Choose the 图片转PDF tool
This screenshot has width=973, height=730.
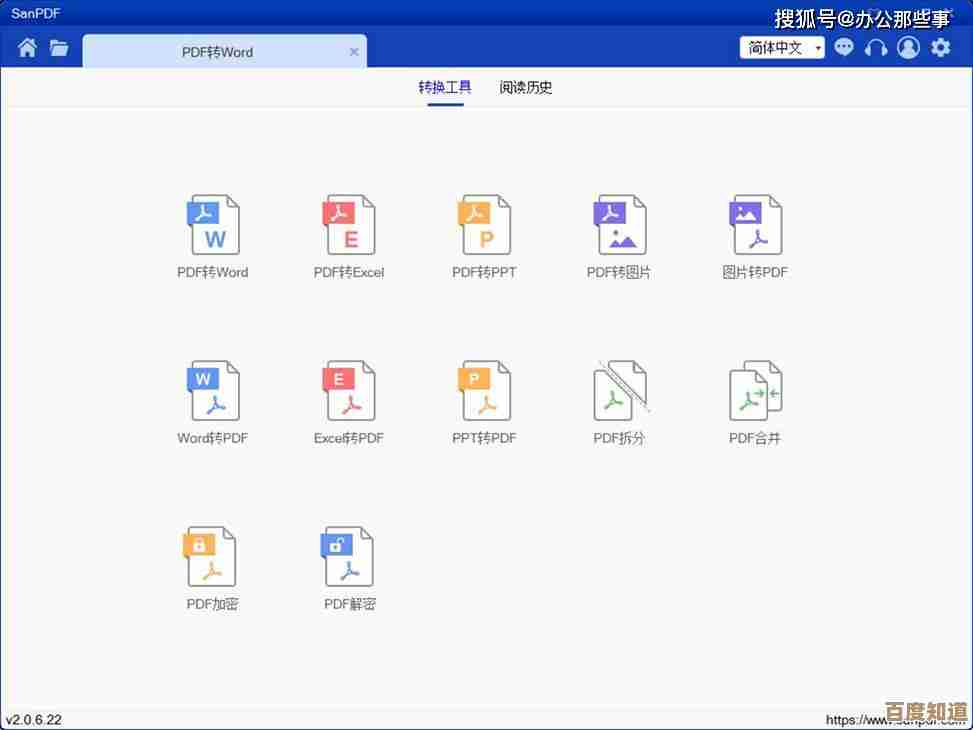(755, 225)
